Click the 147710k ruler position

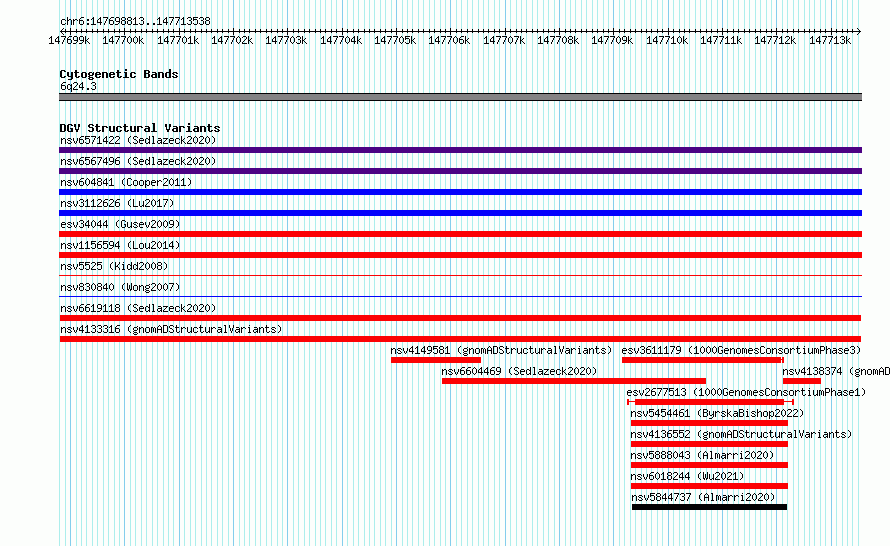click(667, 40)
